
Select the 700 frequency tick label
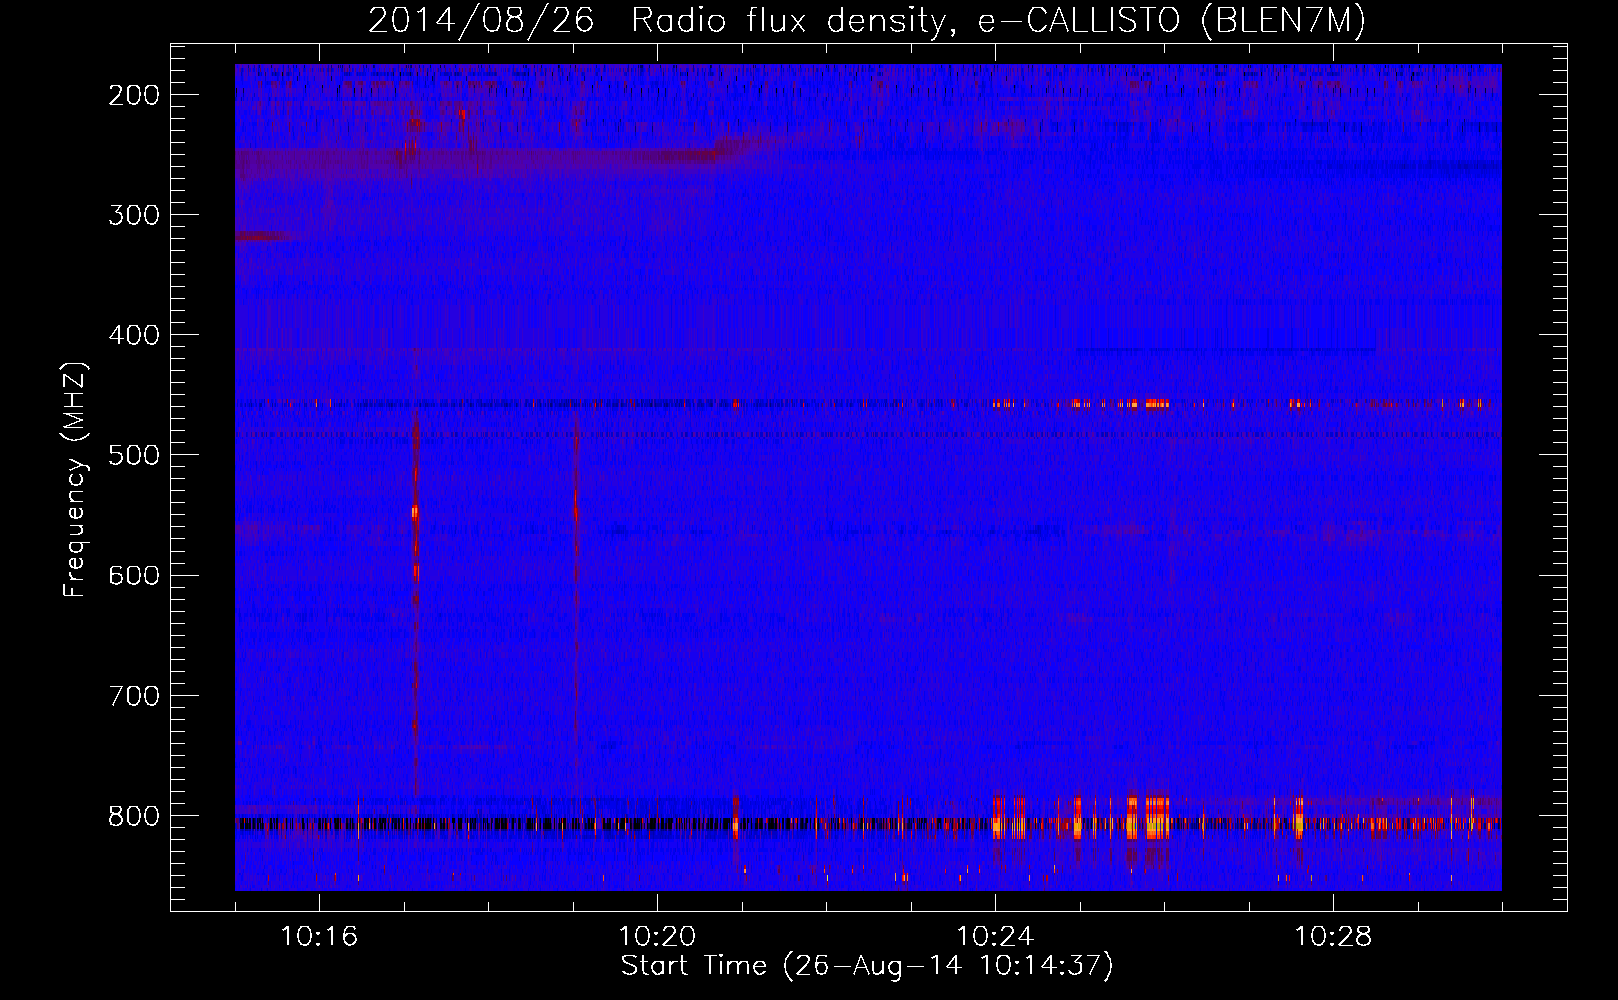click(x=133, y=695)
